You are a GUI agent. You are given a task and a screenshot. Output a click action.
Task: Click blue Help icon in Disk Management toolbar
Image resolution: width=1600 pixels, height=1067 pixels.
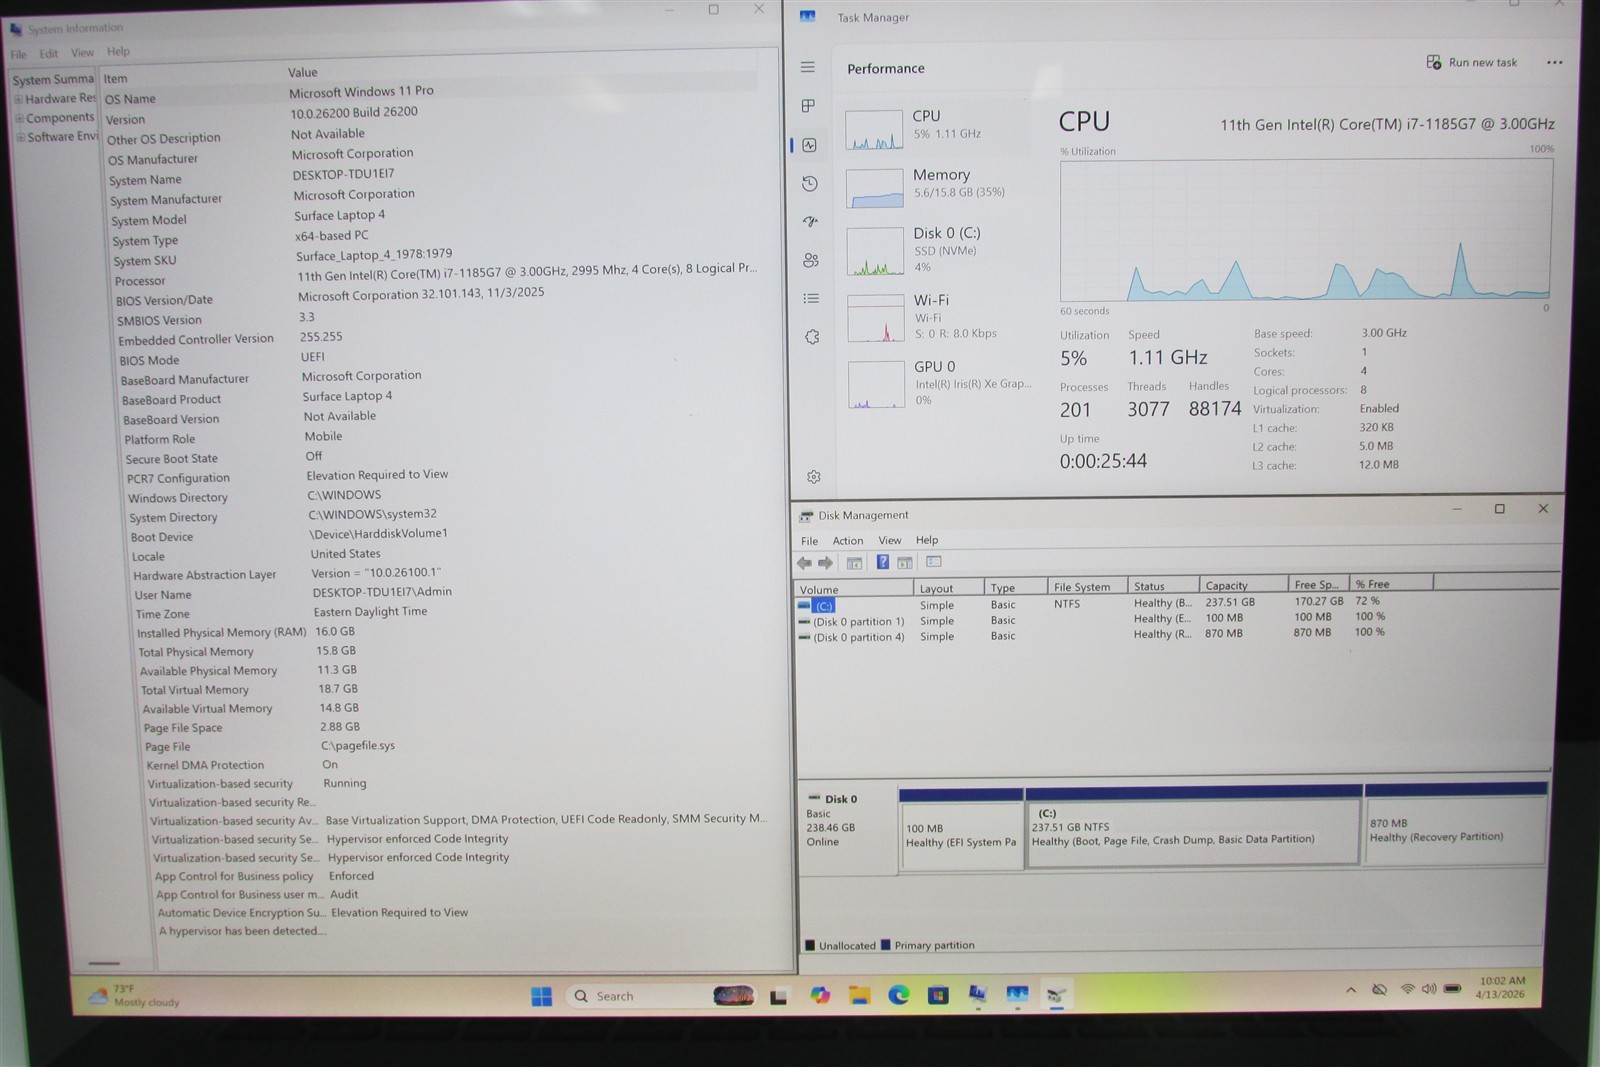pos(883,562)
